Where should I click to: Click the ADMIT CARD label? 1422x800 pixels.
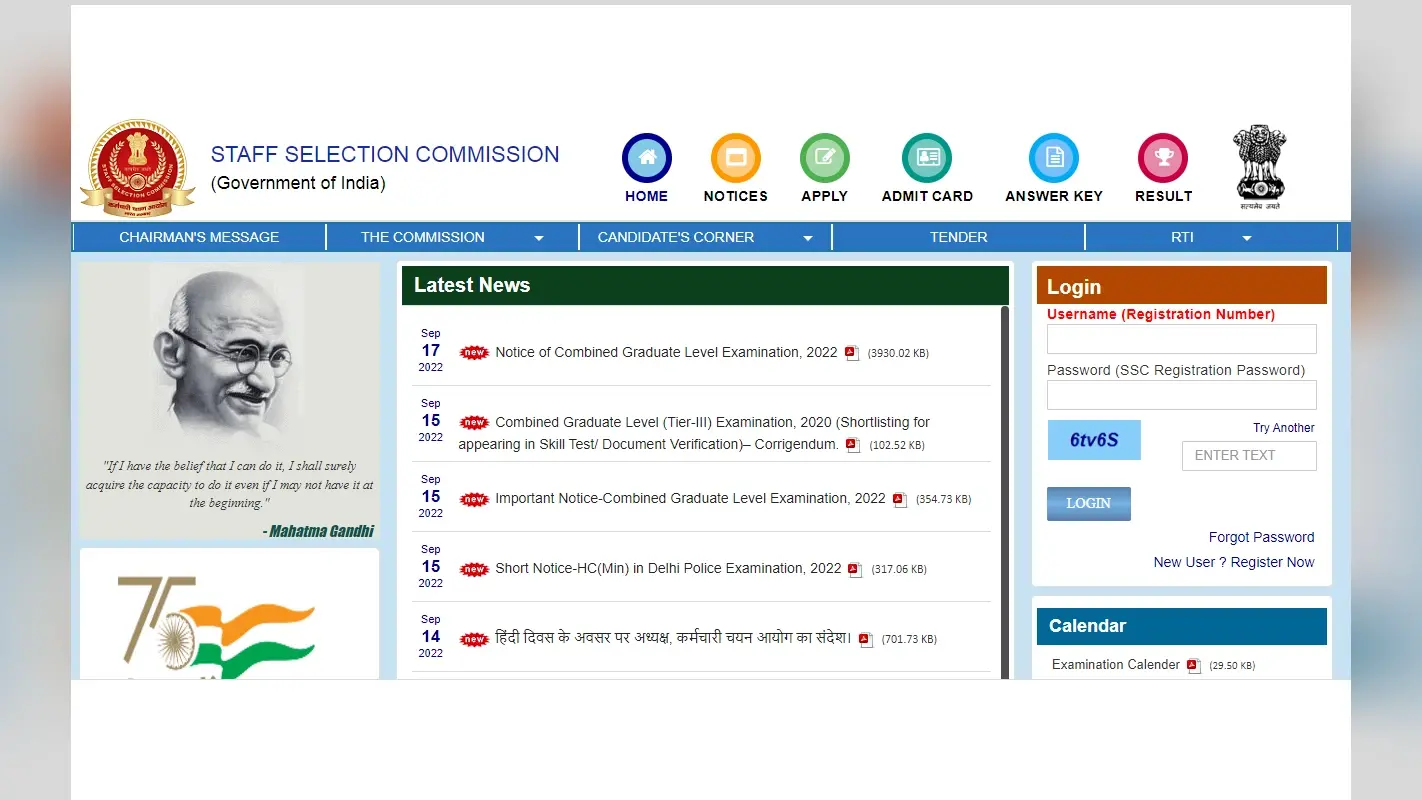927,196
